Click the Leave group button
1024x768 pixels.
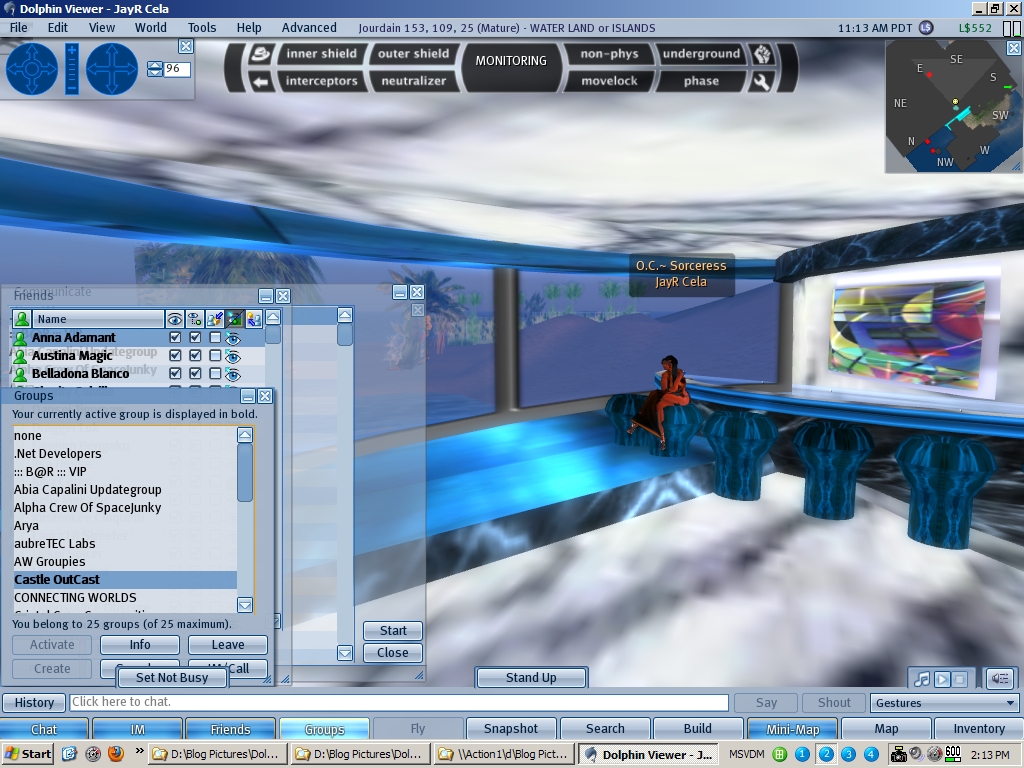(x=228, y=645)
